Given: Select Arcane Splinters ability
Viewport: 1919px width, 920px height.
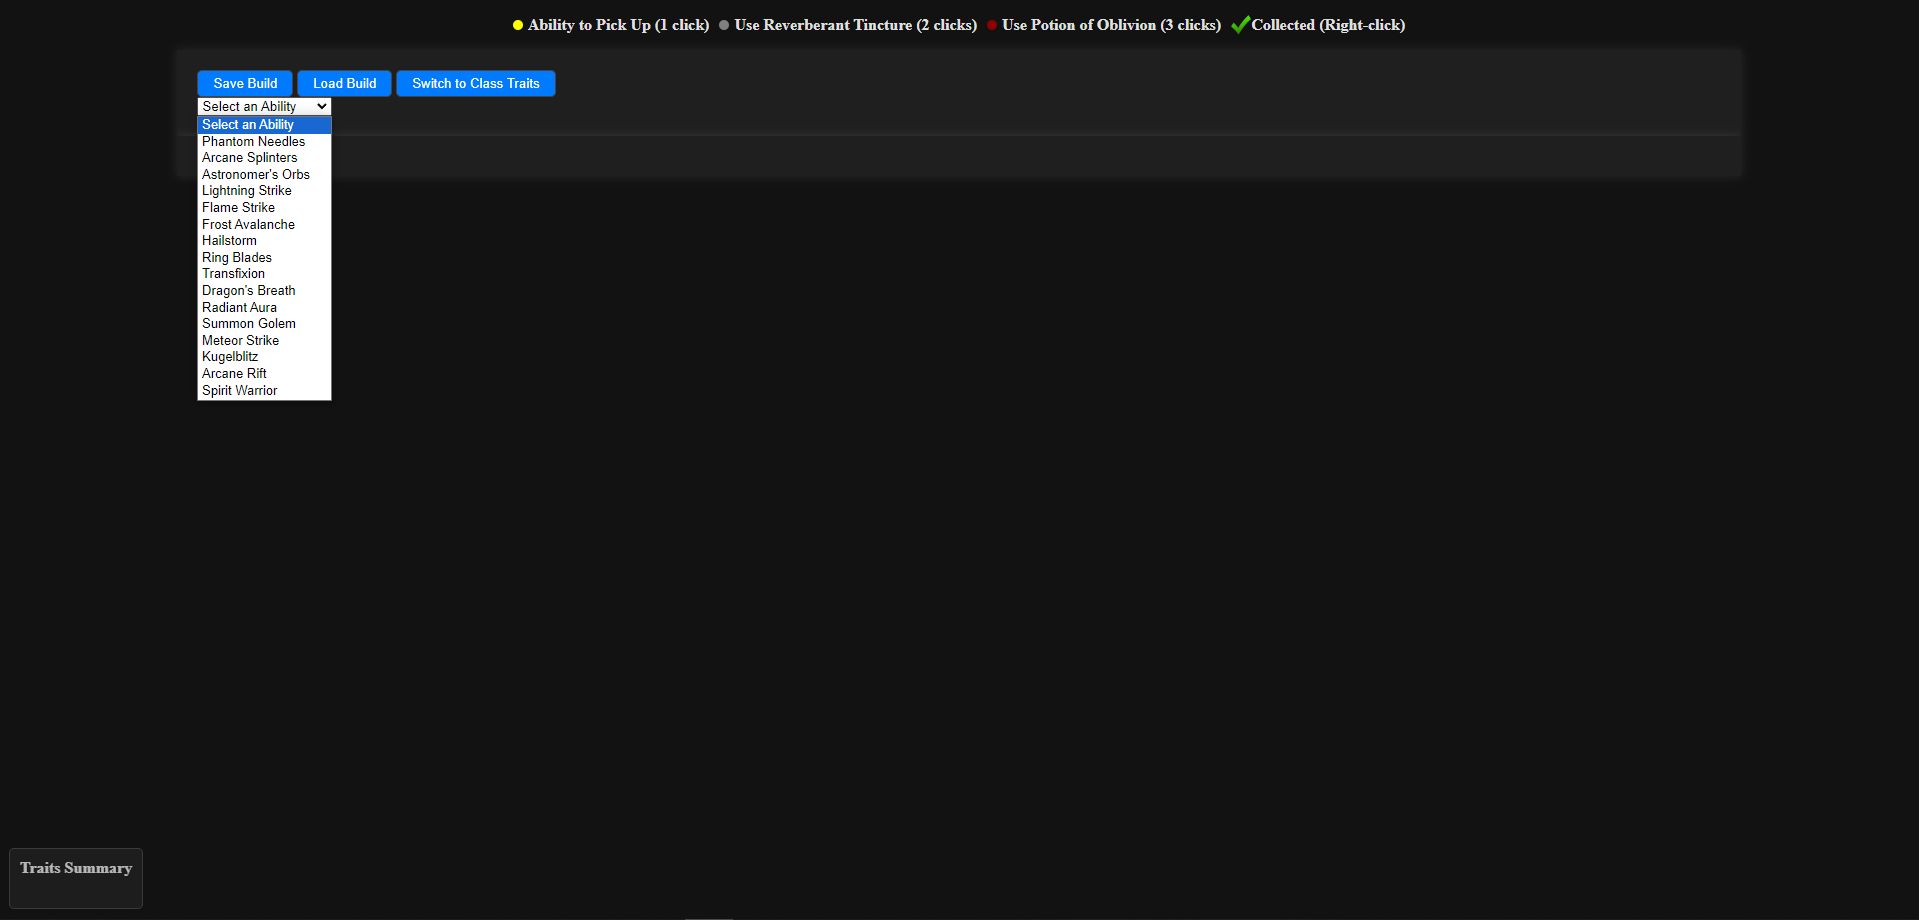Looking at the screenshot, I should (x=264, y=158).
